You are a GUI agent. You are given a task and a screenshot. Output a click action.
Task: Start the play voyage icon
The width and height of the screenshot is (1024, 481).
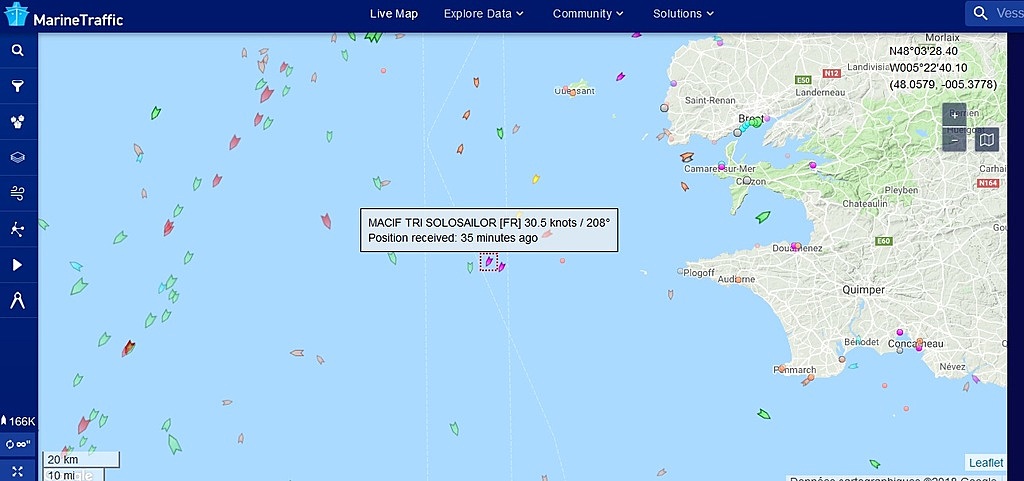click(18, 264)
